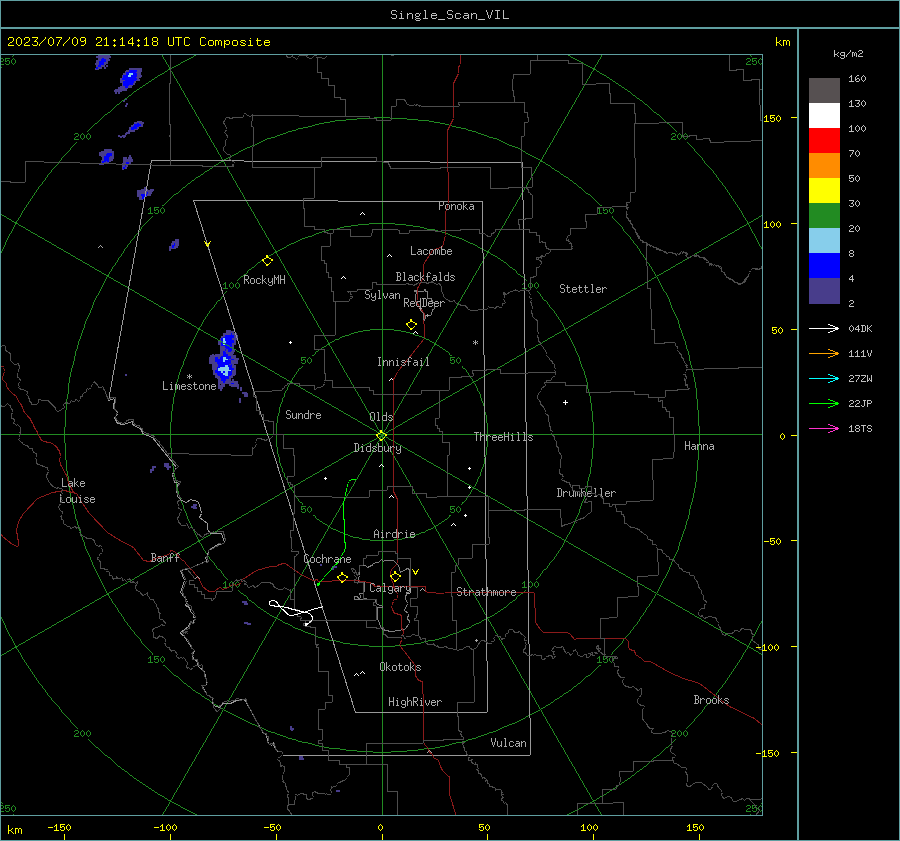Click the Banff town label
The height and width of the screenshot is (841, 900).
pos(165,557)
